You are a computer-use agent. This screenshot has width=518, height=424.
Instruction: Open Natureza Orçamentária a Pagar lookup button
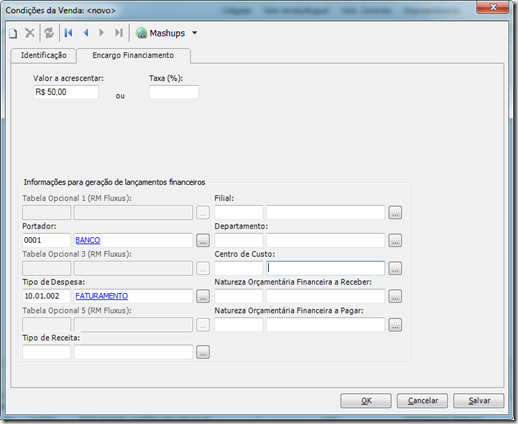pyautogui.click(x=395, y=325)
